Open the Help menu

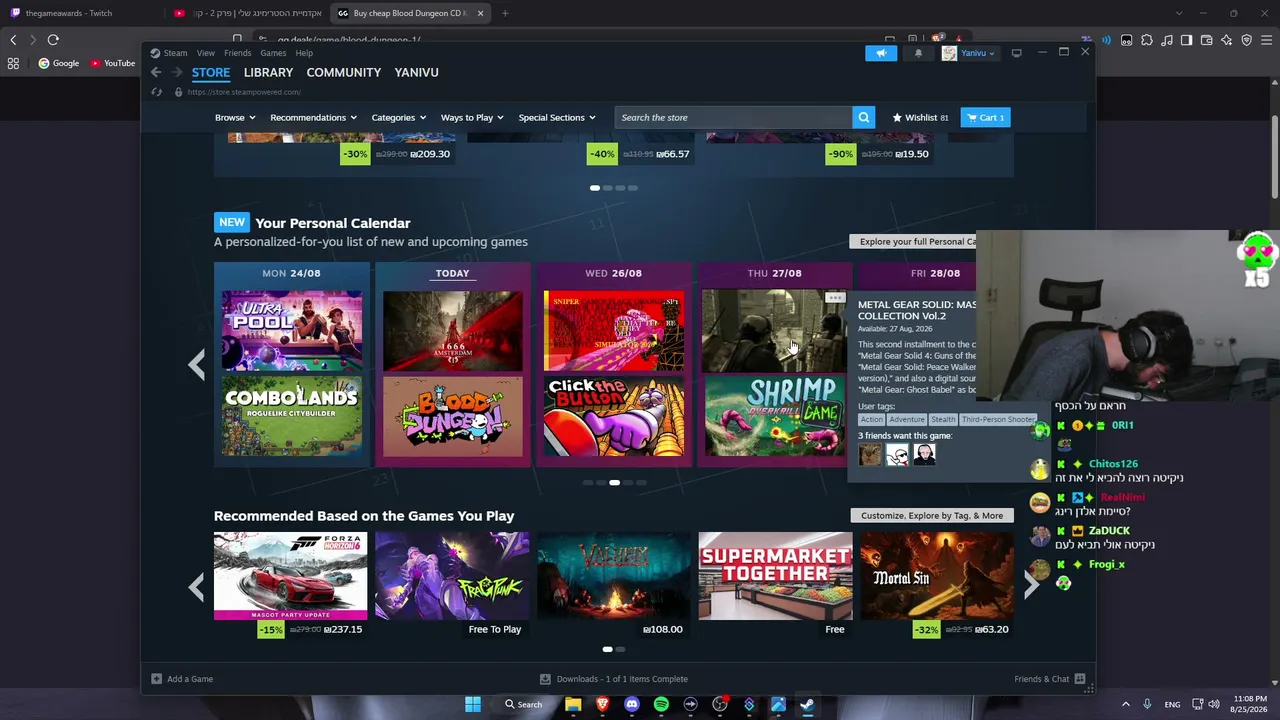304,53
